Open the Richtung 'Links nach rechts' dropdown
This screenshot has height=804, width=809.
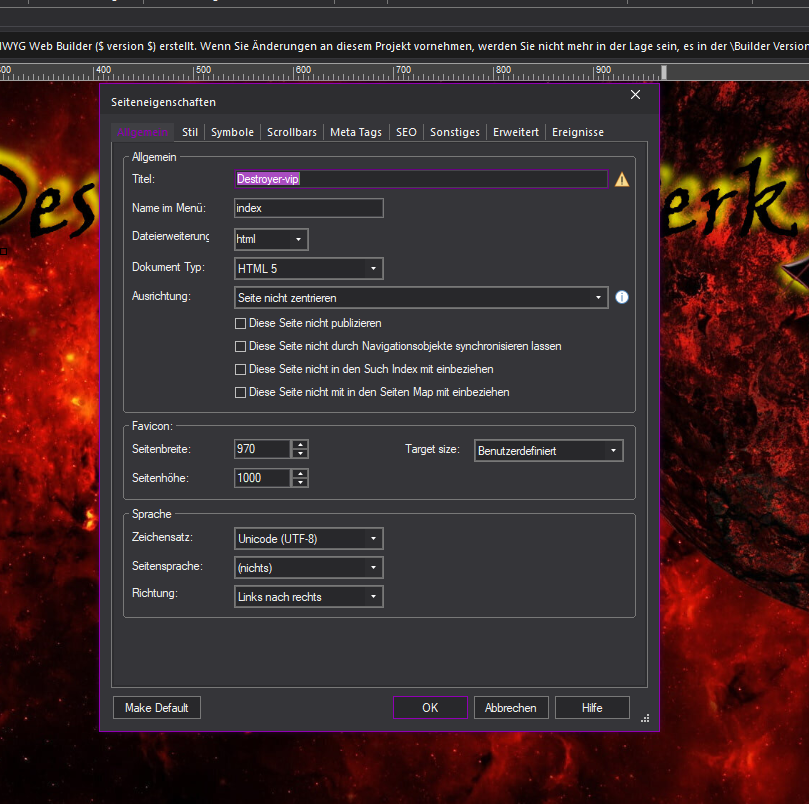point(309,597)
